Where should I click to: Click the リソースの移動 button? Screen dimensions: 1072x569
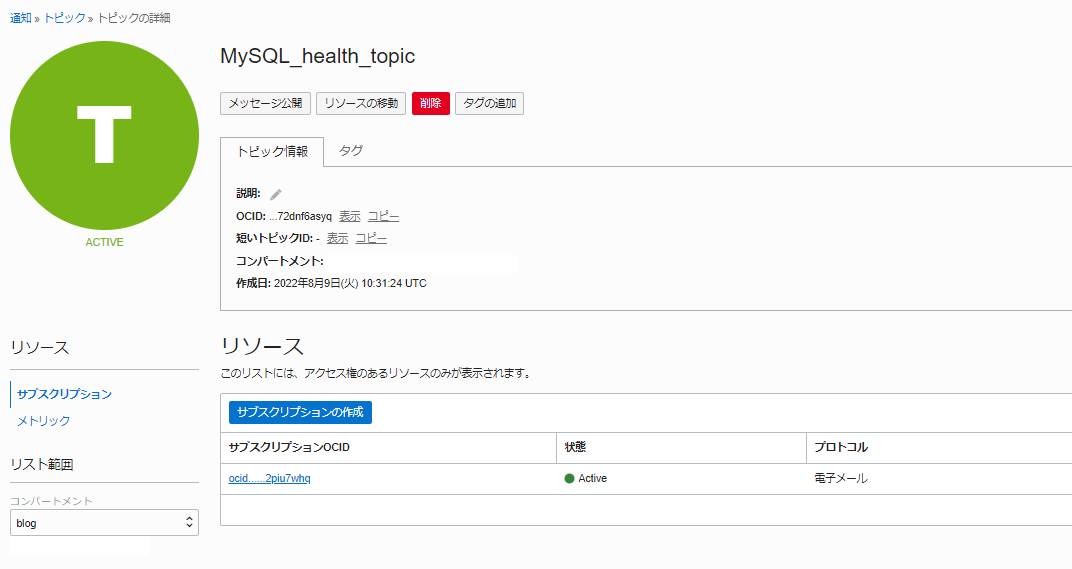361,103
